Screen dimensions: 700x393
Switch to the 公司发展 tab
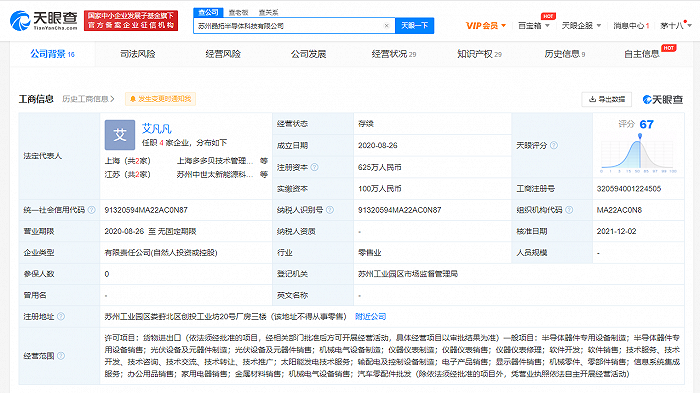pyautogui.click(x=308, y=54)
